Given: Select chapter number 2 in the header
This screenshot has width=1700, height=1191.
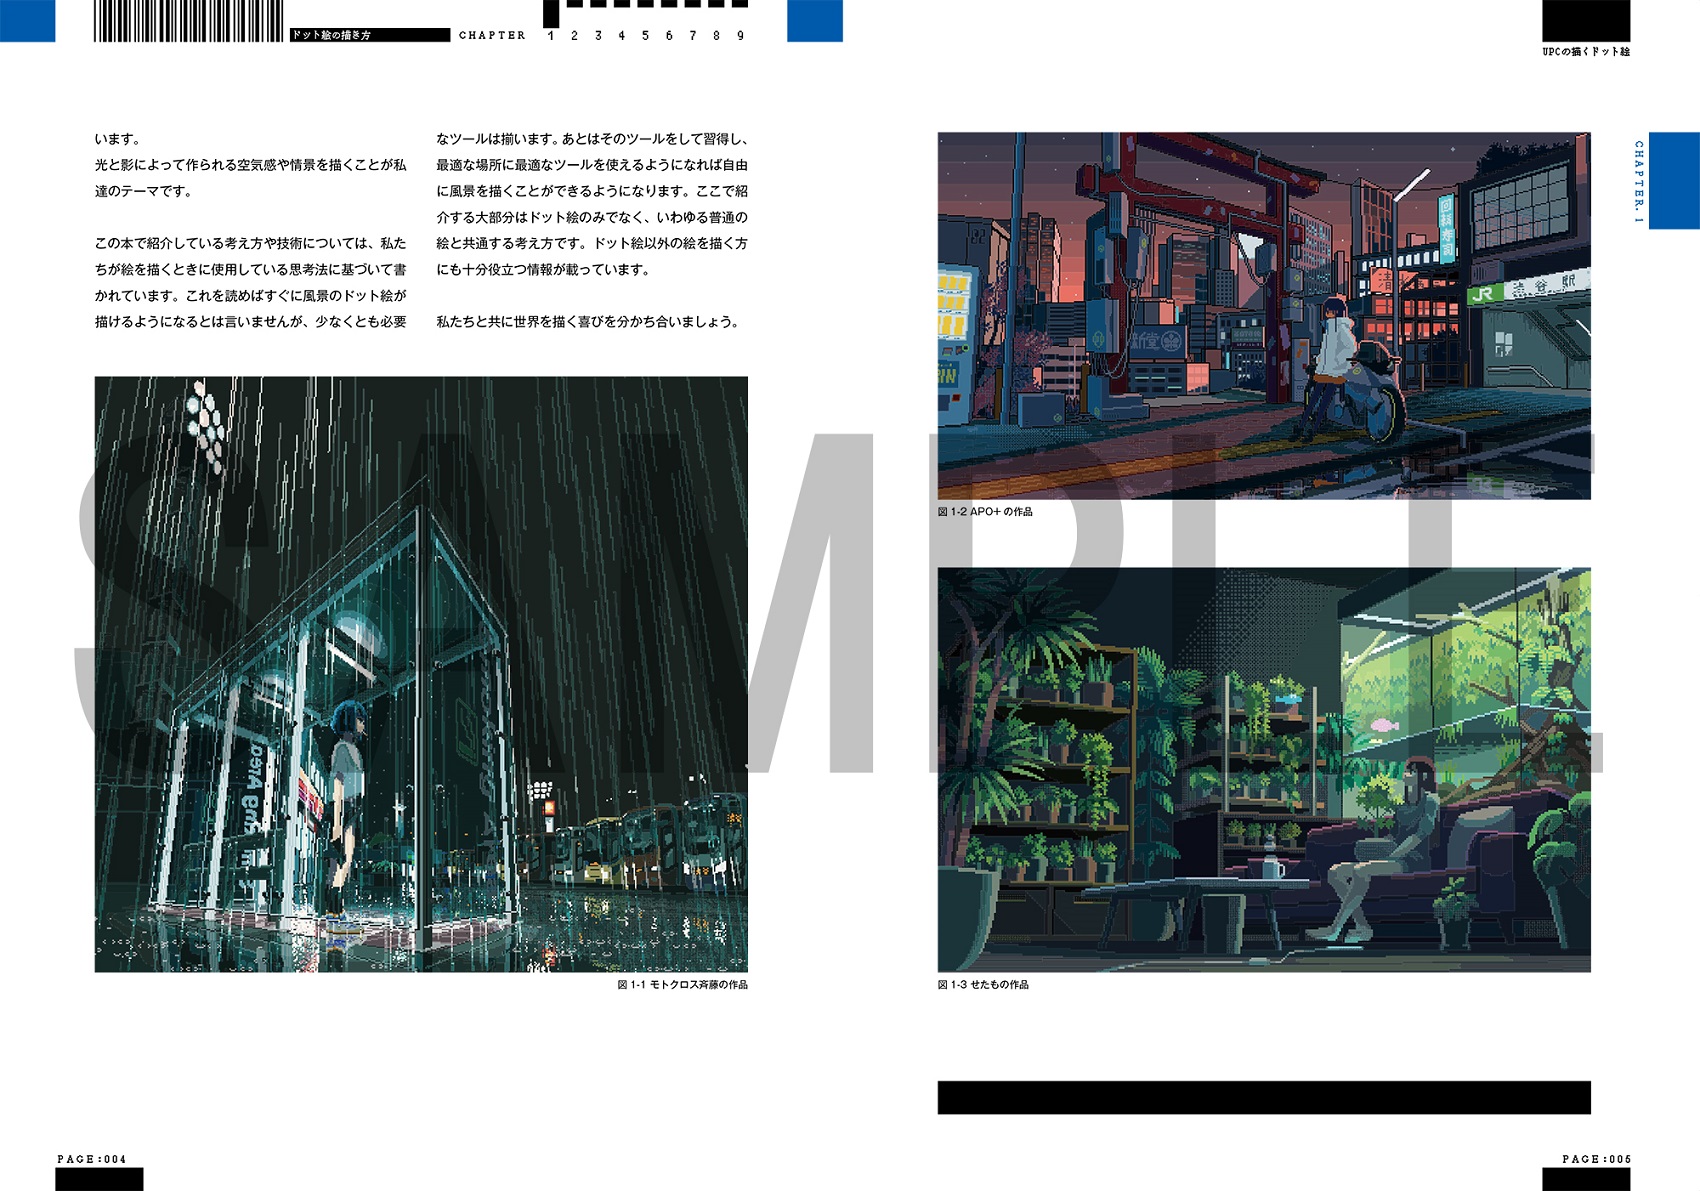Looking at the screenshot, I should [x=574, y=36].
